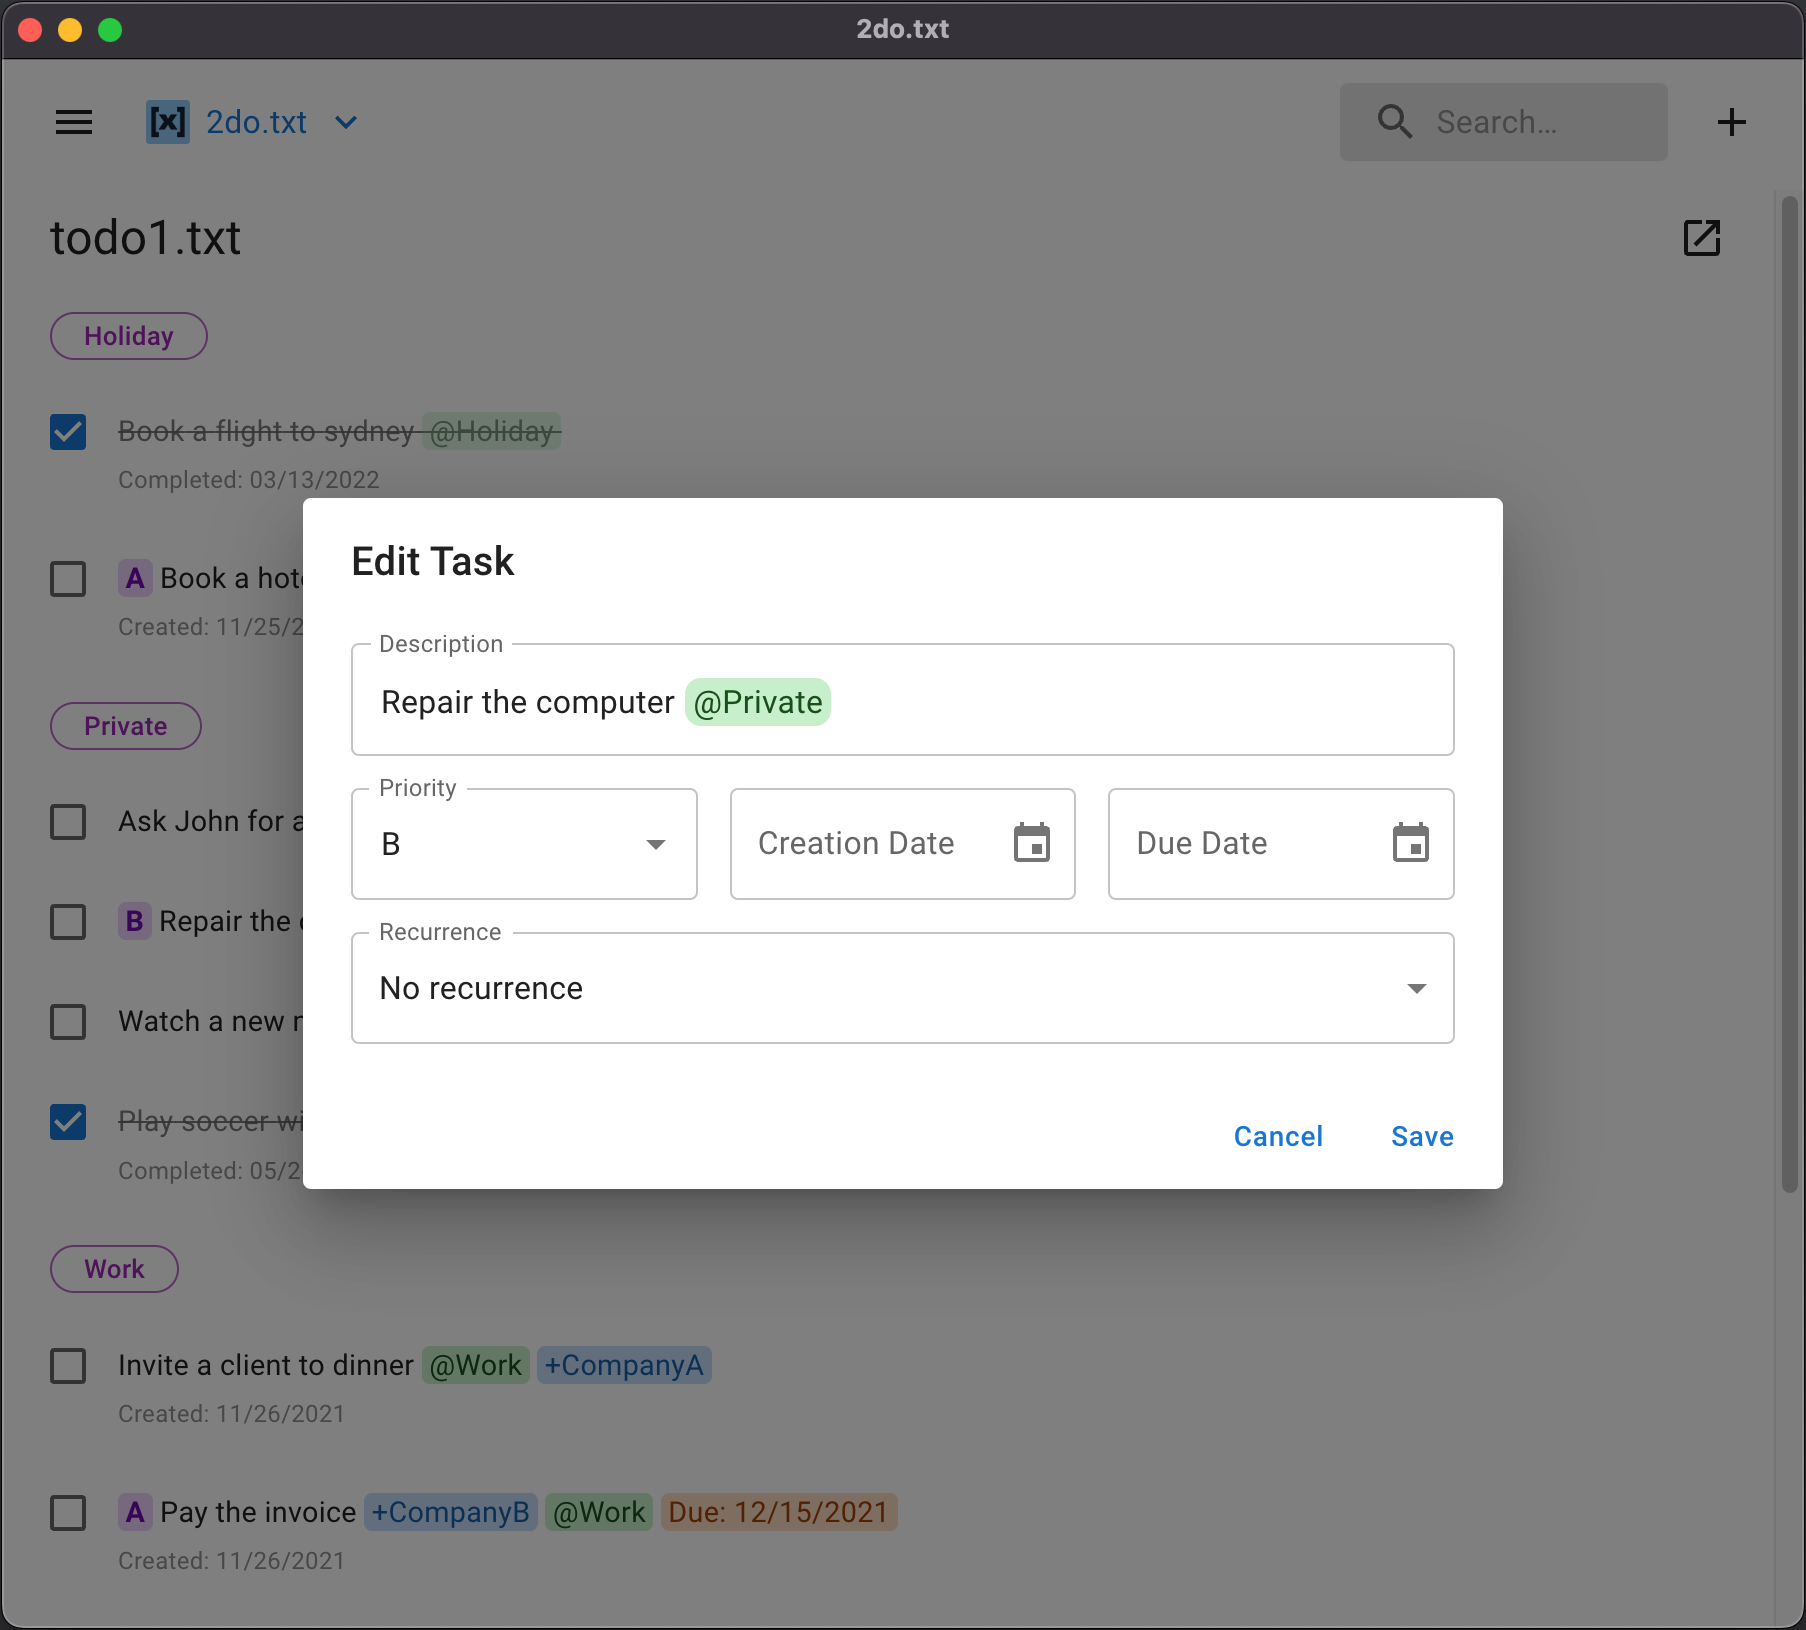This screenshot has width=1806, height=1630.
Task: Open the hamburger side menu
Action: [x=74, y=122]
